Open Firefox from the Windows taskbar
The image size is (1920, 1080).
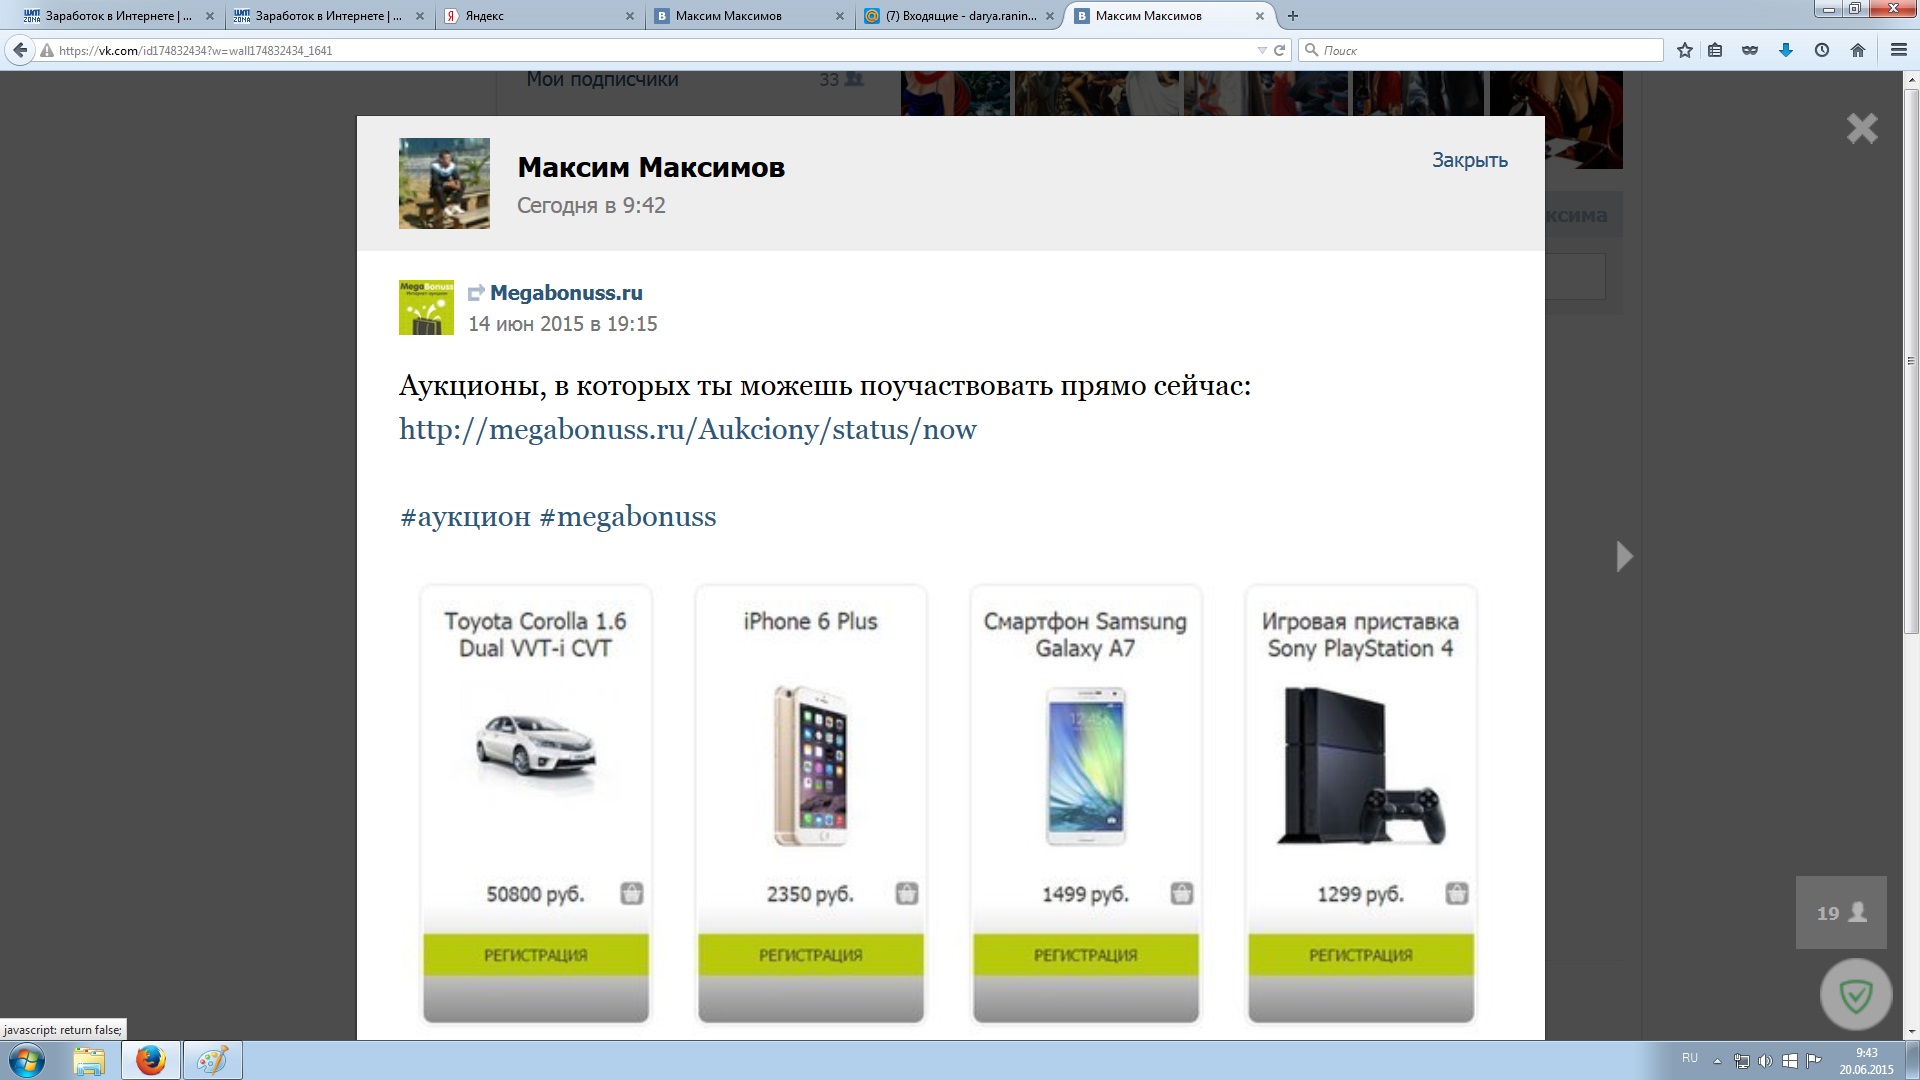[151, 1060]
